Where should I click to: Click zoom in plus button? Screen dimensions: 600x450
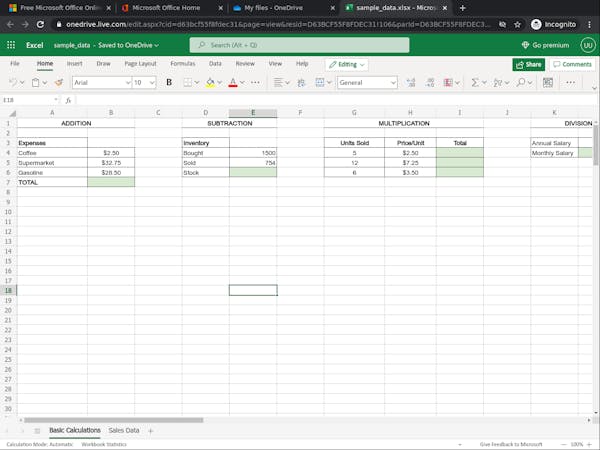(x=589, y=444)
